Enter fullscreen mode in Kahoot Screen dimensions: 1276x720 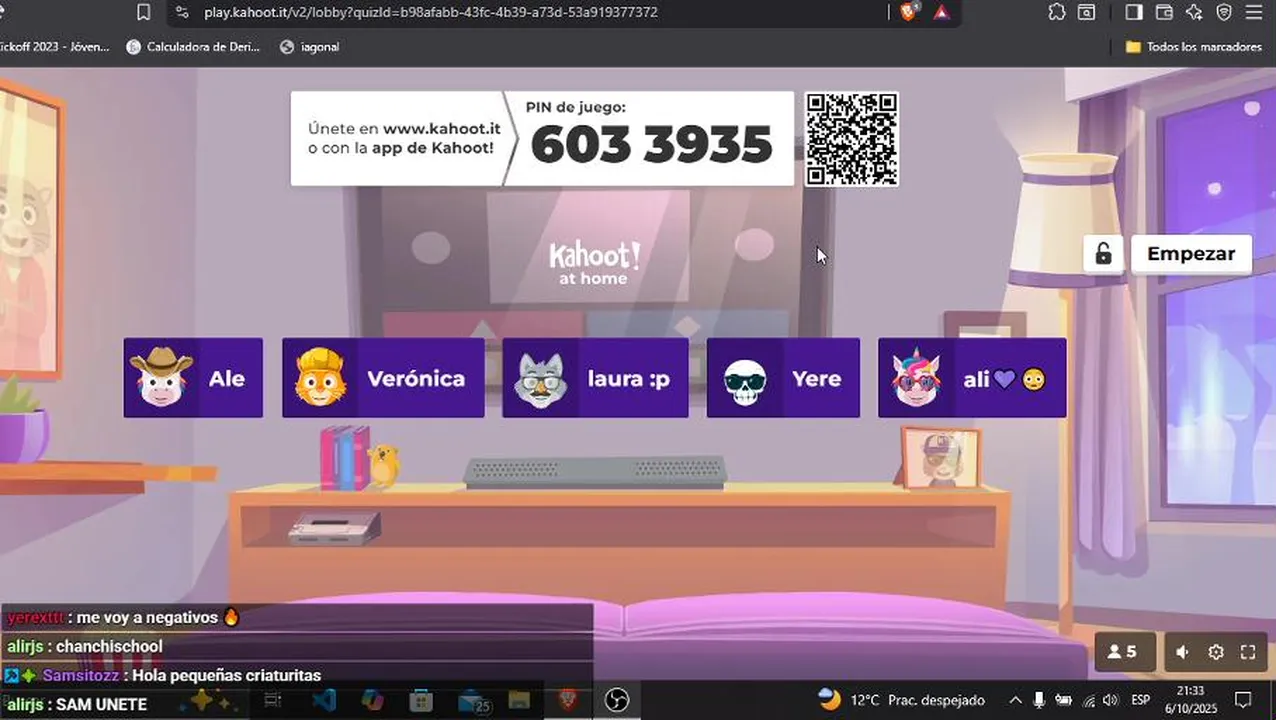1248,652
